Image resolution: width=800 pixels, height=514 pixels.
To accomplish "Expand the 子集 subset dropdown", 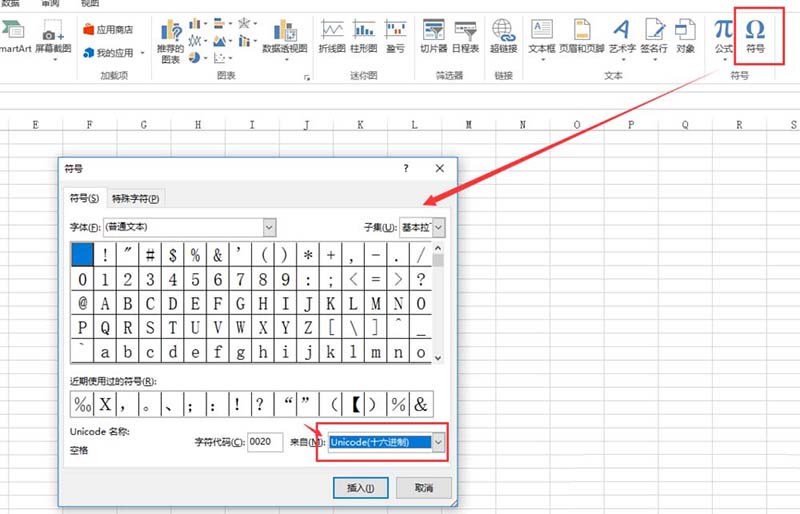I will point(439,227).
